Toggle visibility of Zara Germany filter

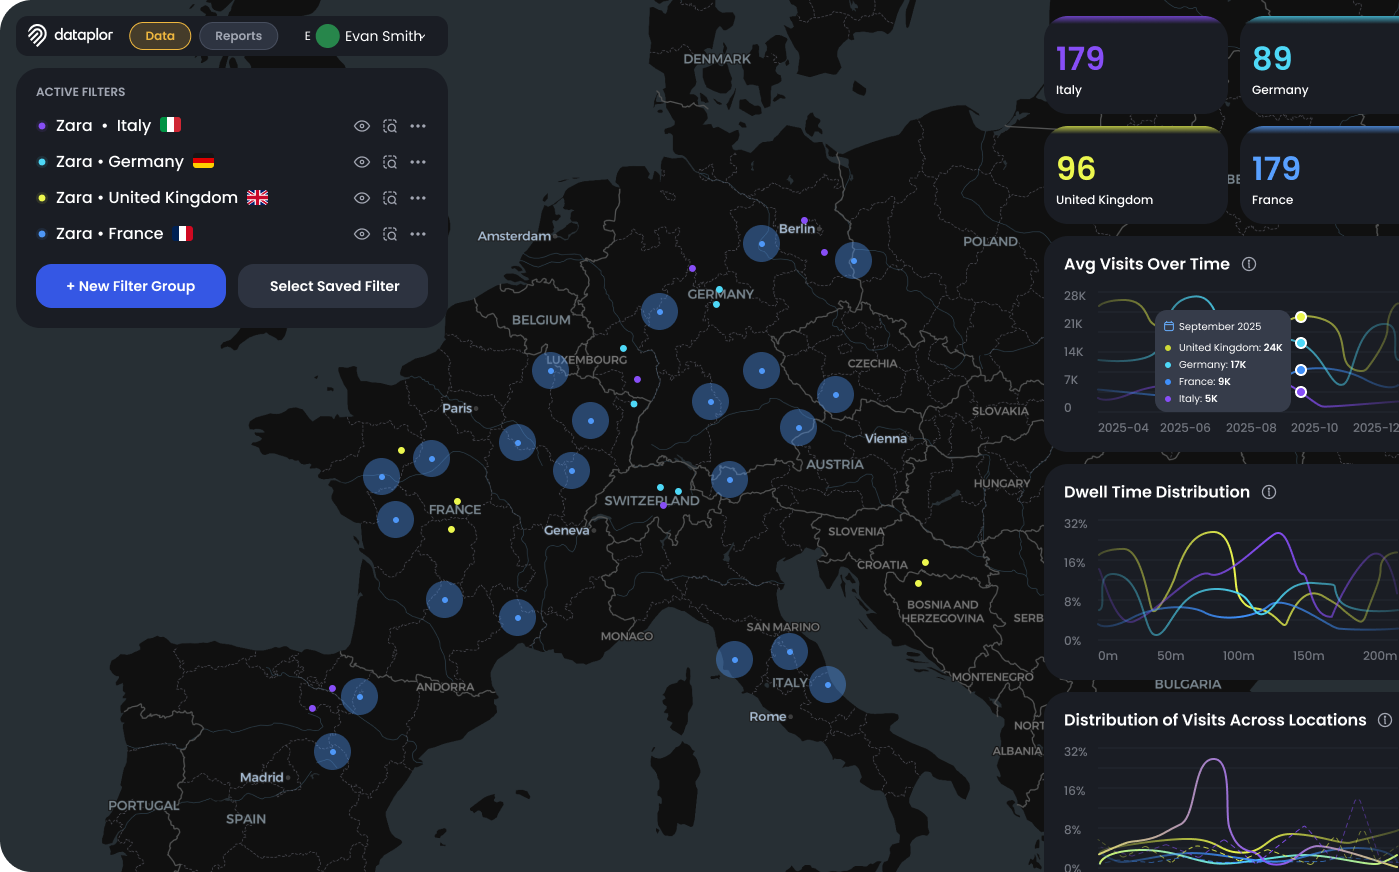pos(362,162)
